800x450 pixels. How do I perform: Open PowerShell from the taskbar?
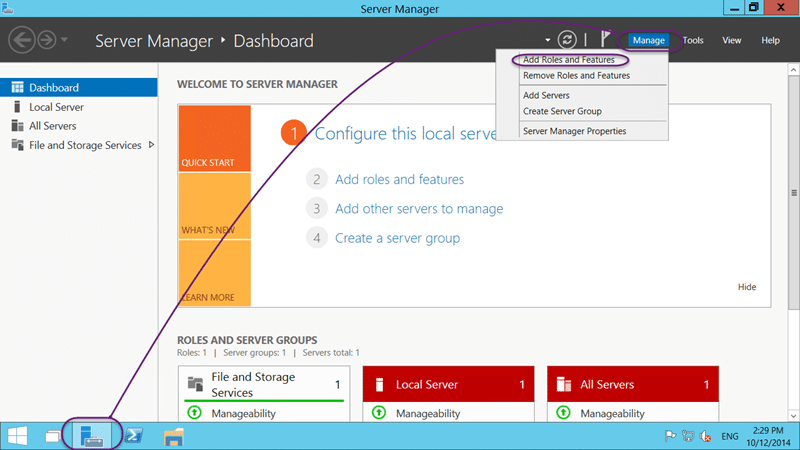(x=134, y=436)
